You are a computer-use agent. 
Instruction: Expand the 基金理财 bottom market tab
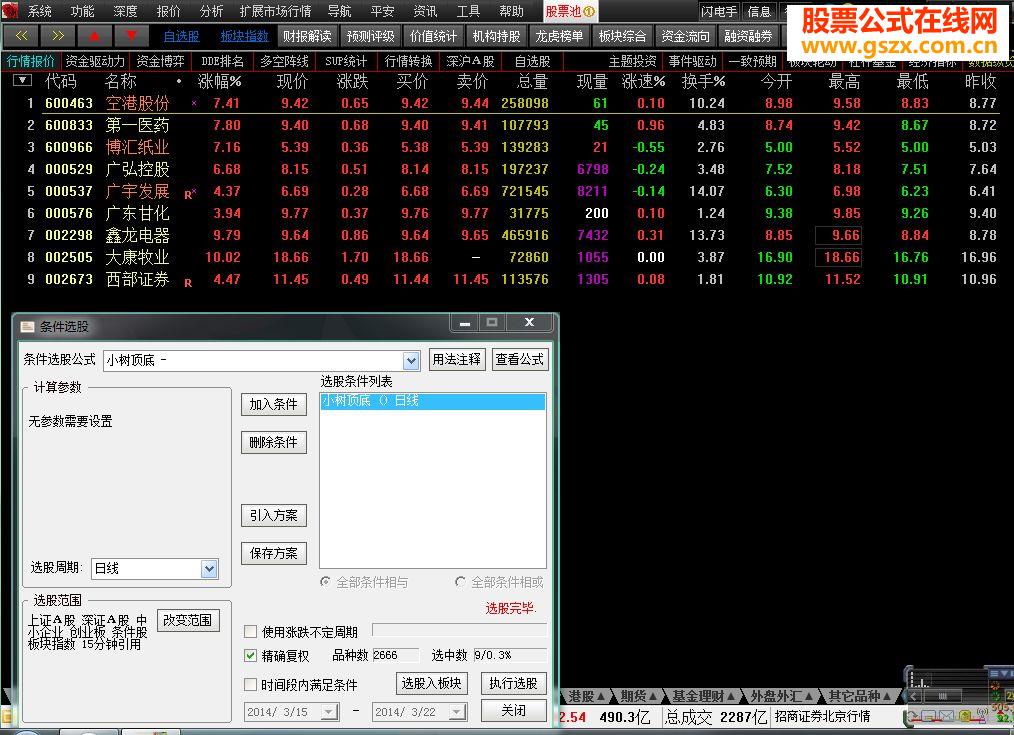703,696
